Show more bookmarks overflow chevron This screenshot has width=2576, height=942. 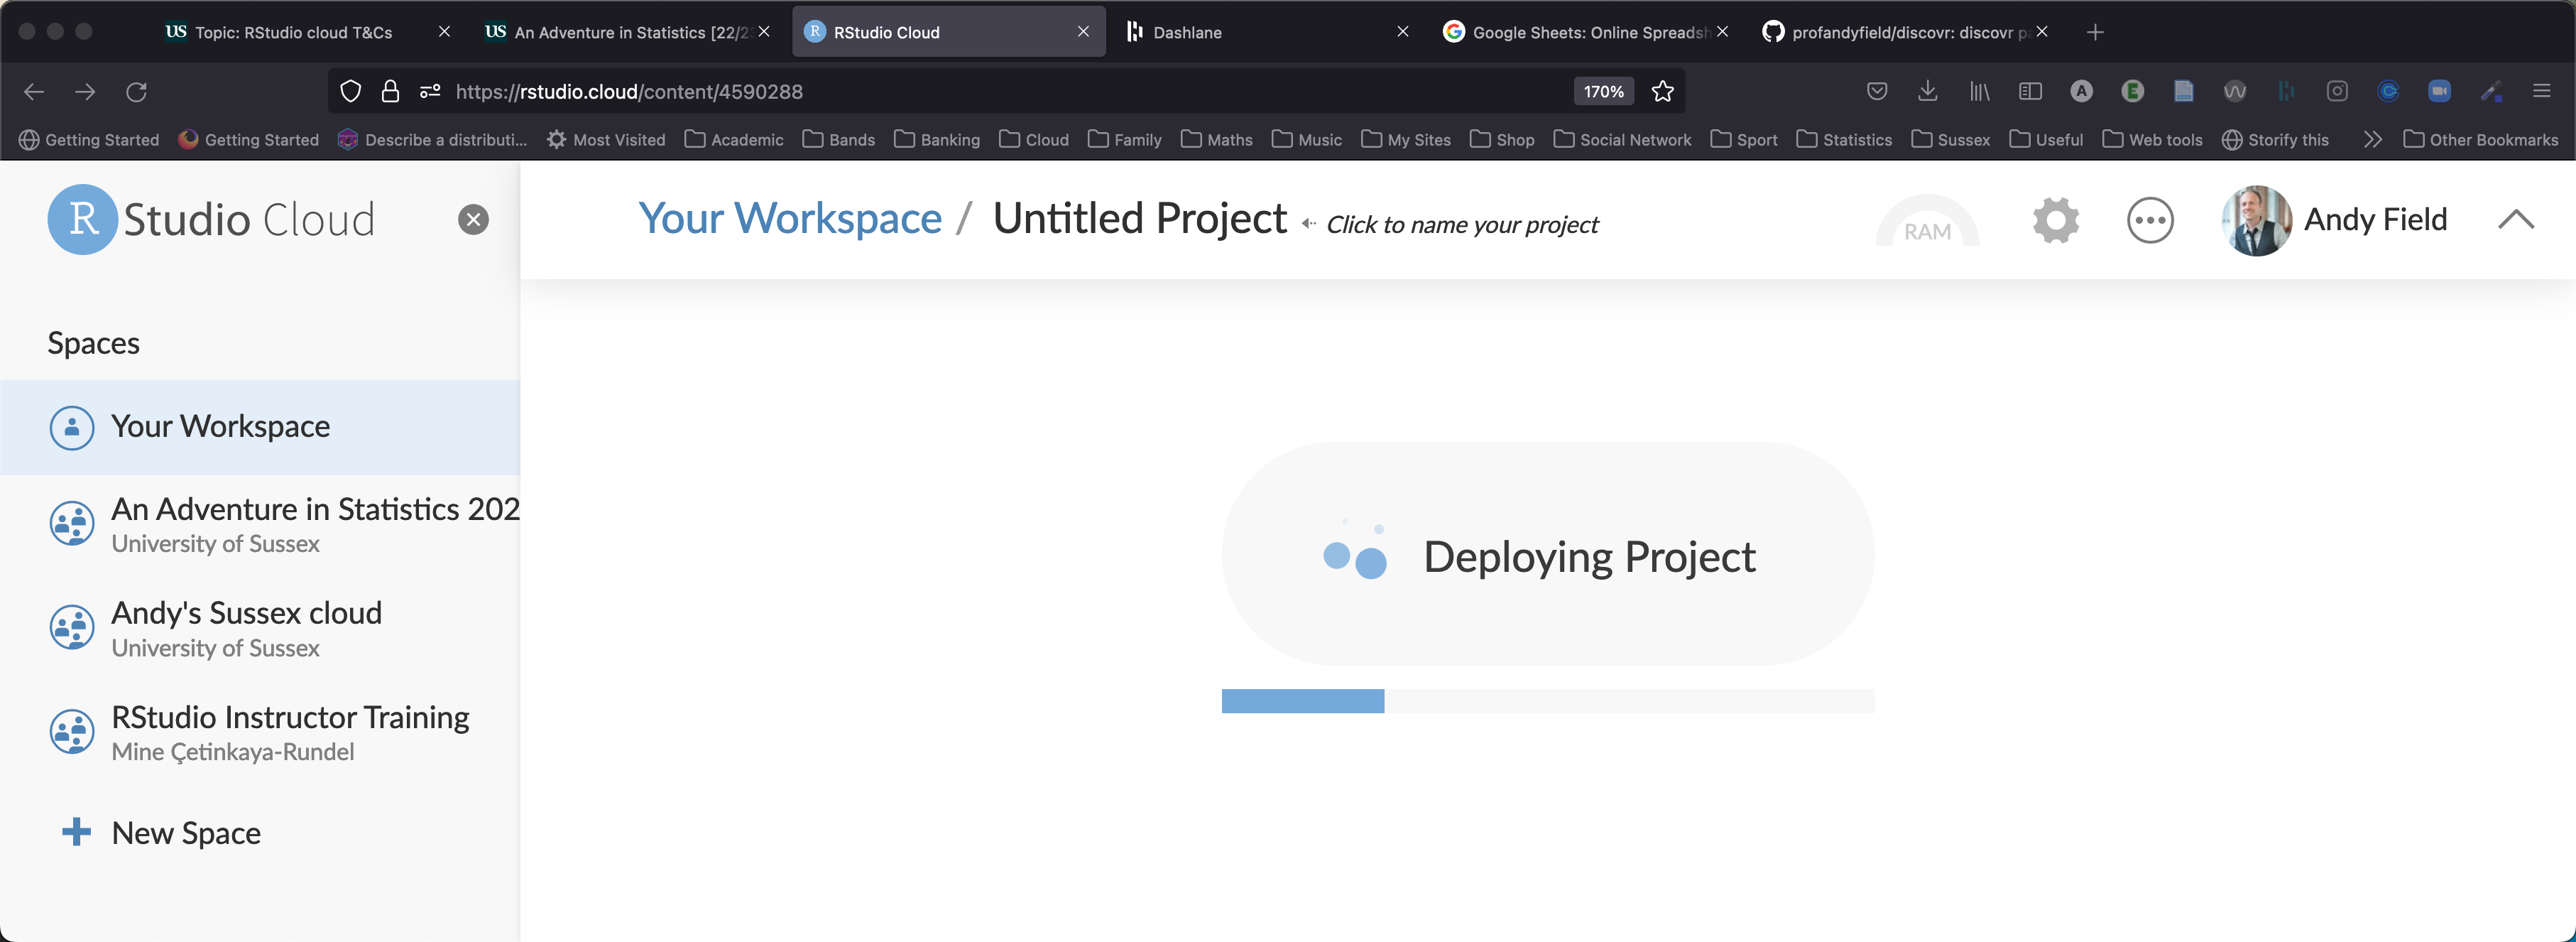(x=2372, y=139)
